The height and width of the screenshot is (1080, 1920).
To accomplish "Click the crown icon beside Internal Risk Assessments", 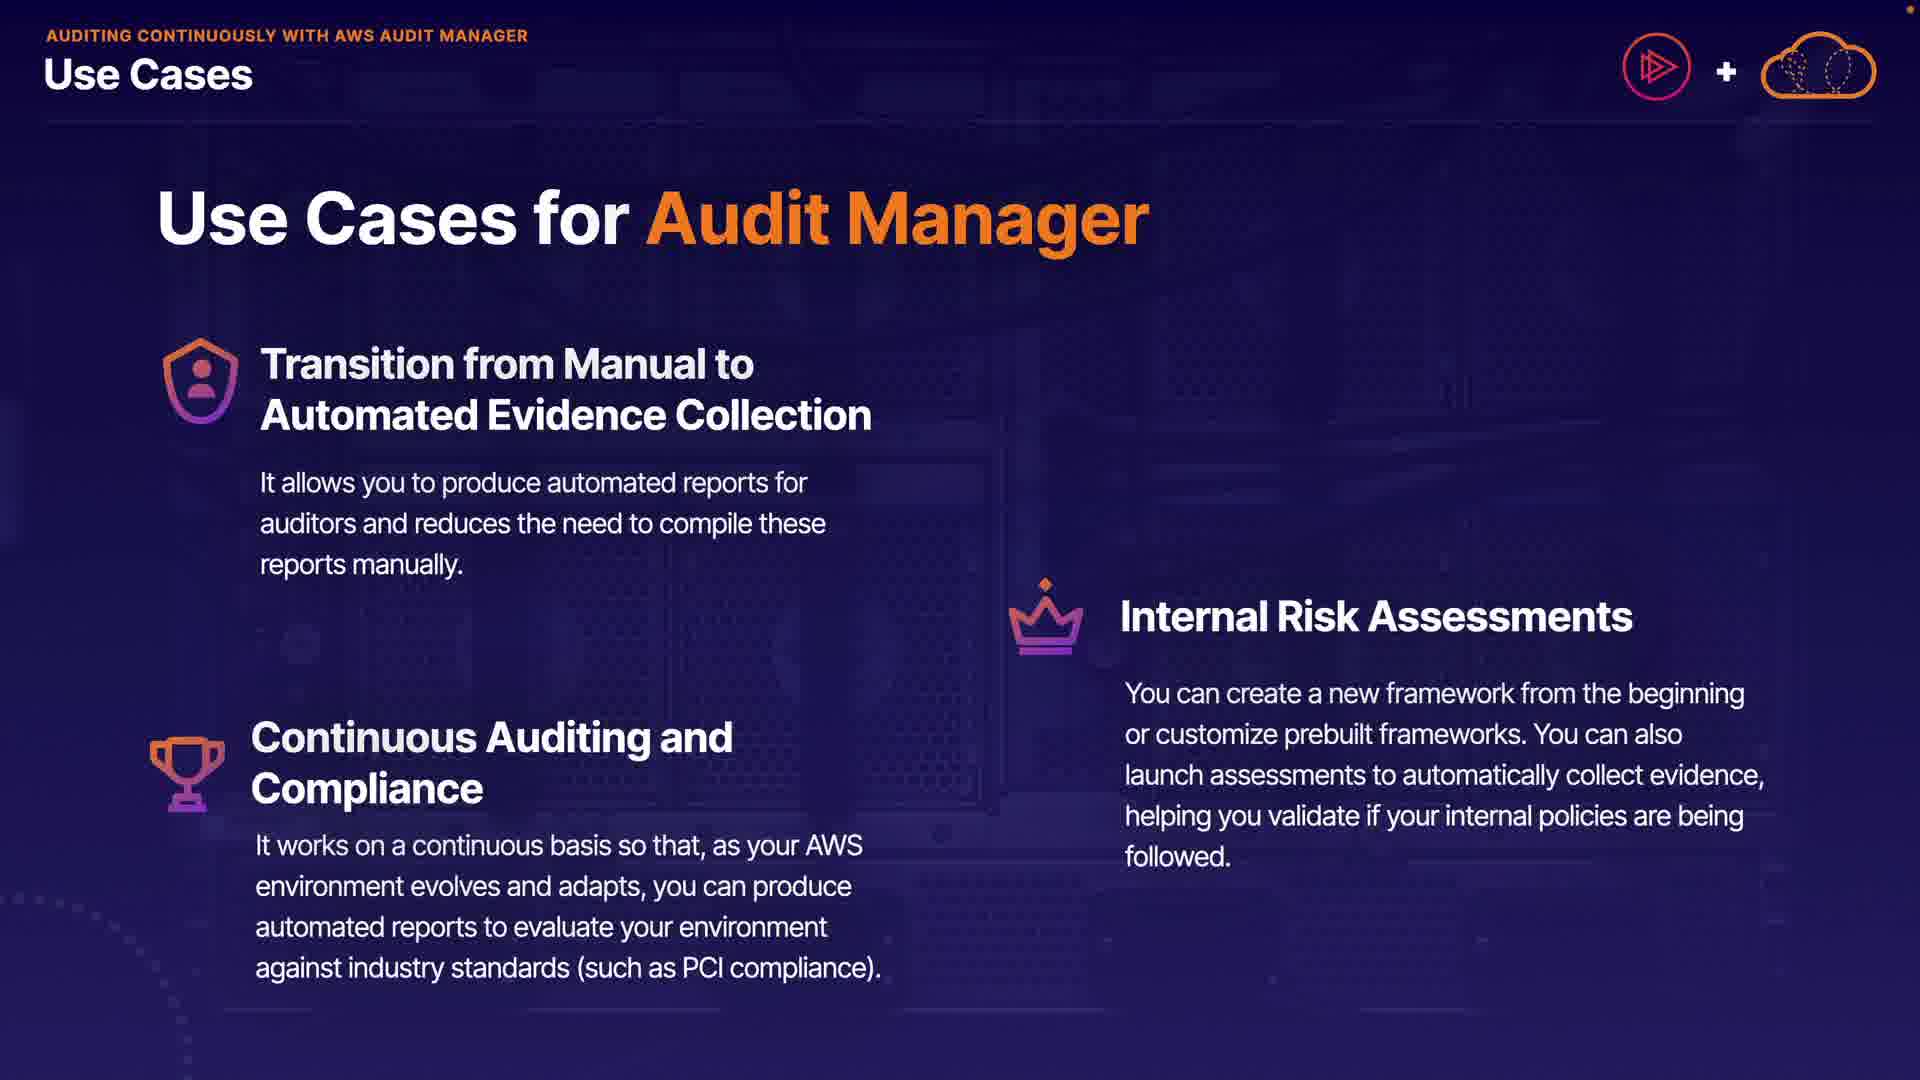I will pos(1045,619).
